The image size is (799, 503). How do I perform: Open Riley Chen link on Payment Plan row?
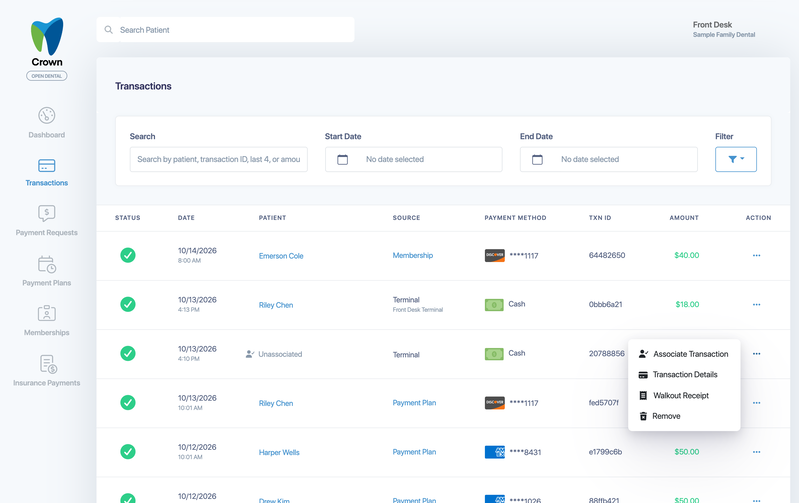[276, 403]
